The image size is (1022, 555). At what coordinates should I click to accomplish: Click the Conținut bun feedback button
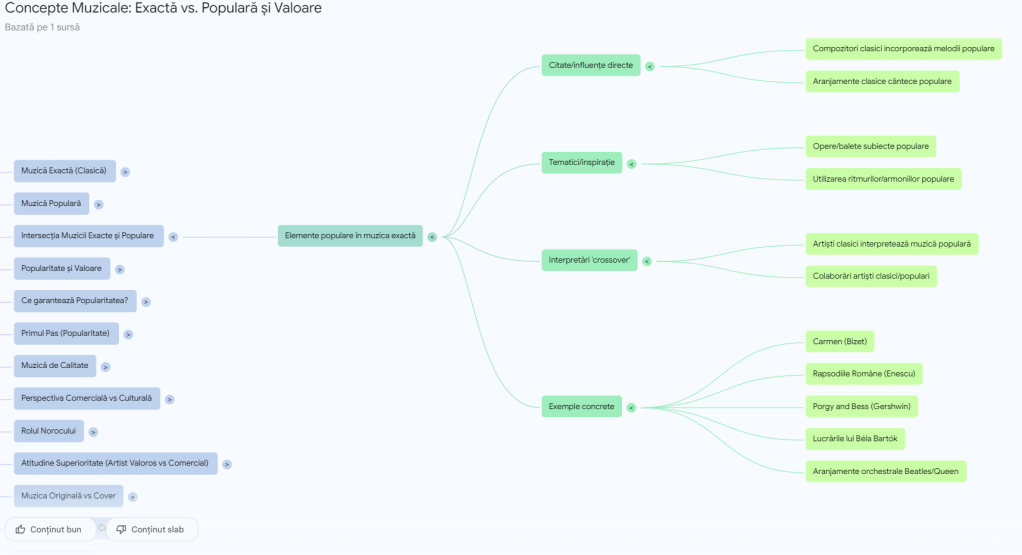[x=50, y=529]
